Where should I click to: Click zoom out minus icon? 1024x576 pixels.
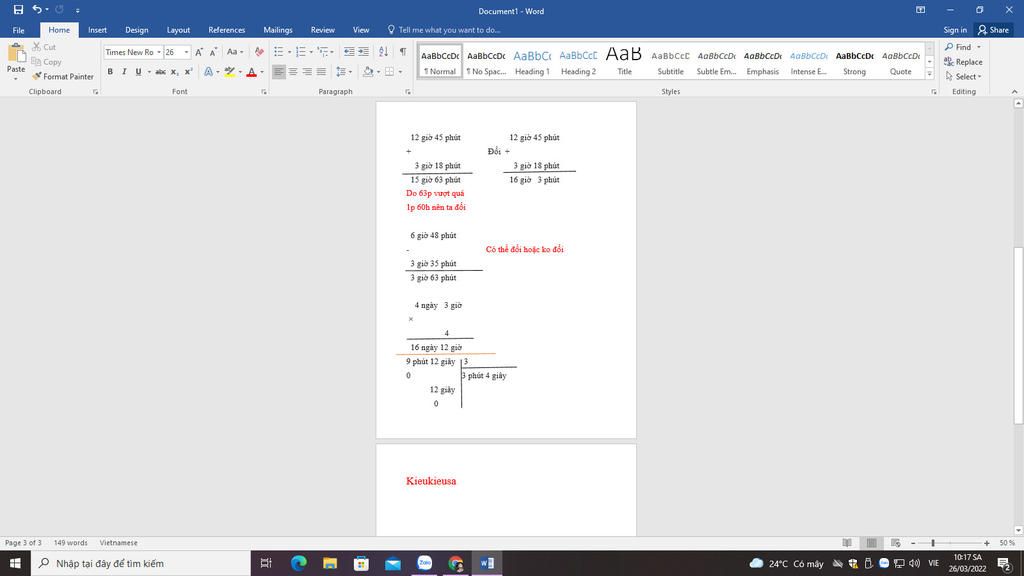[913, 543]
